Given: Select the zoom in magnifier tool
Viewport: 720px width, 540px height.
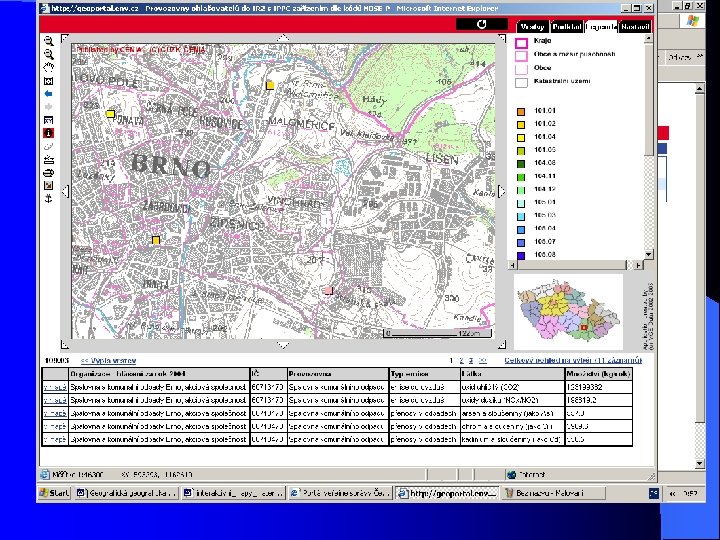Looking at the screenshot, I should pyautogui.click(x=49, y=40).
